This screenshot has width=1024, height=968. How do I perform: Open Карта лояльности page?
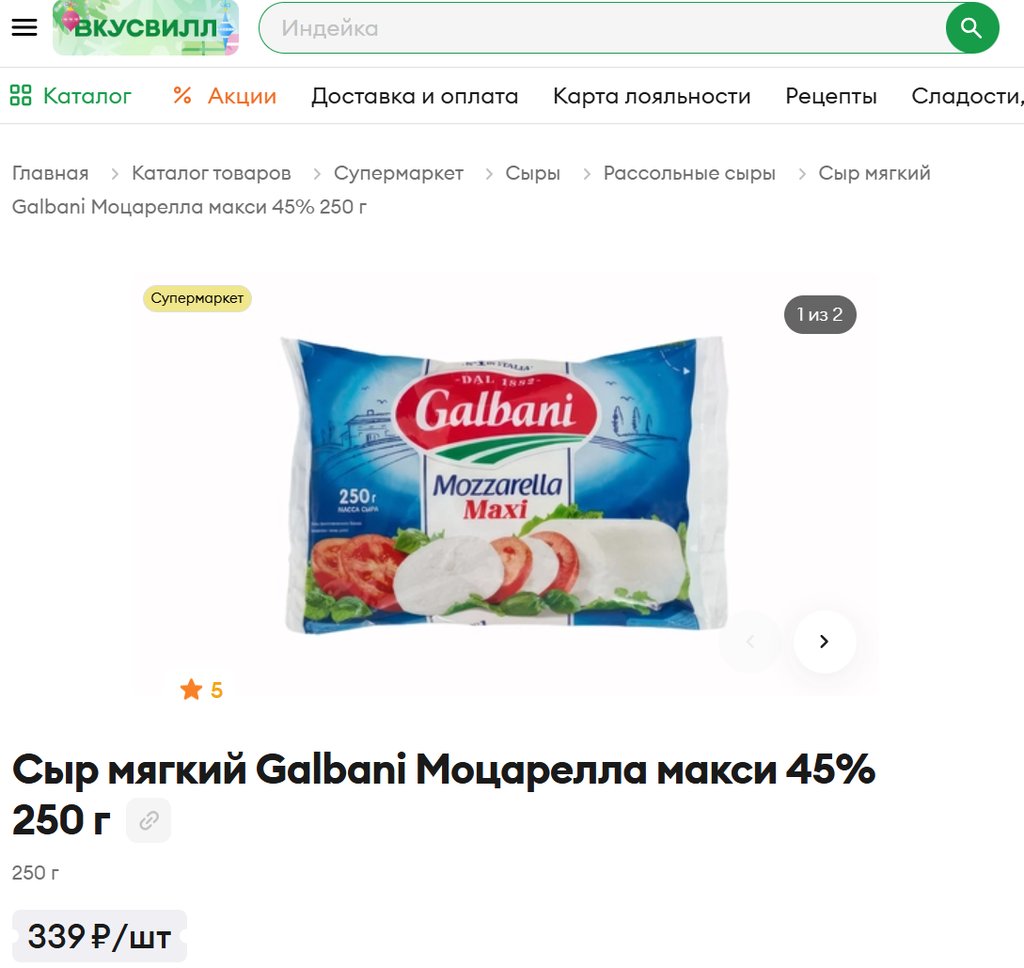[652, 96]
